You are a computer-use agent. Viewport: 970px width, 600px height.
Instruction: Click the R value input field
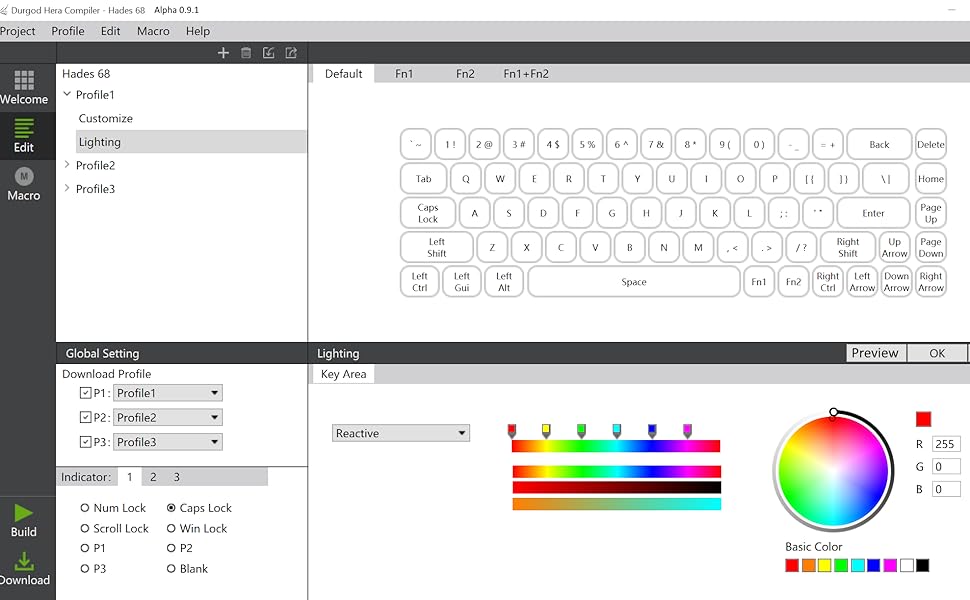945,444
